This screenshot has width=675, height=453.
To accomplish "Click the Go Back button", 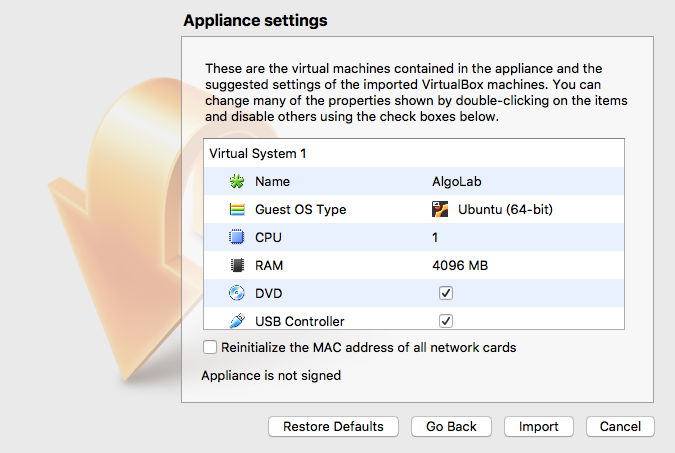I will pyautogui.click(x=451, y=426).
